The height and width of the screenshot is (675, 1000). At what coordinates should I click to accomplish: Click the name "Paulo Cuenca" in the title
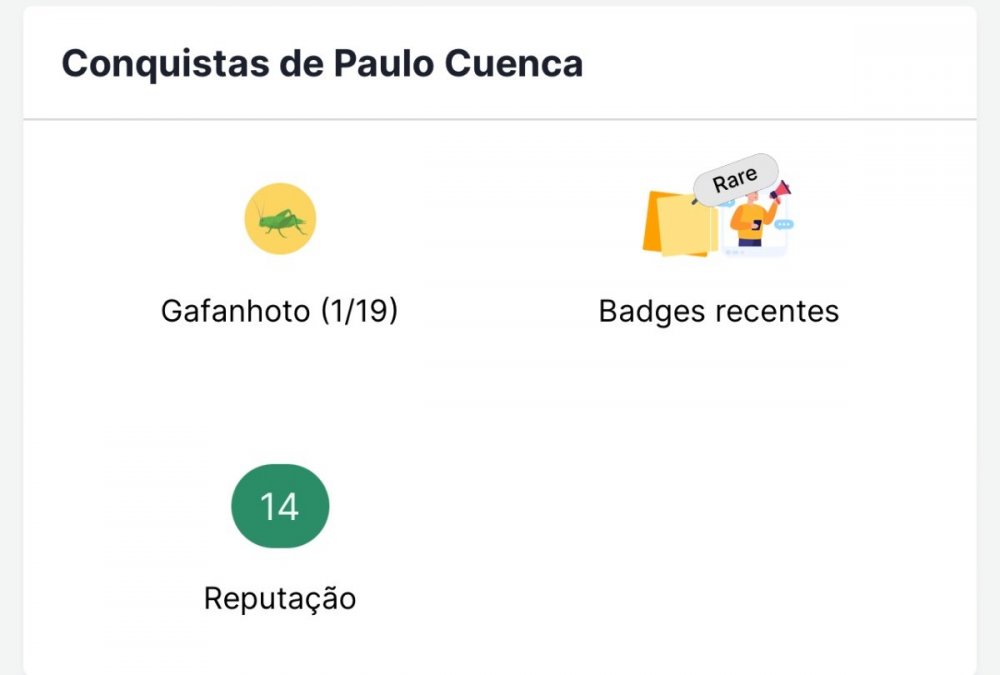(458, 64)
